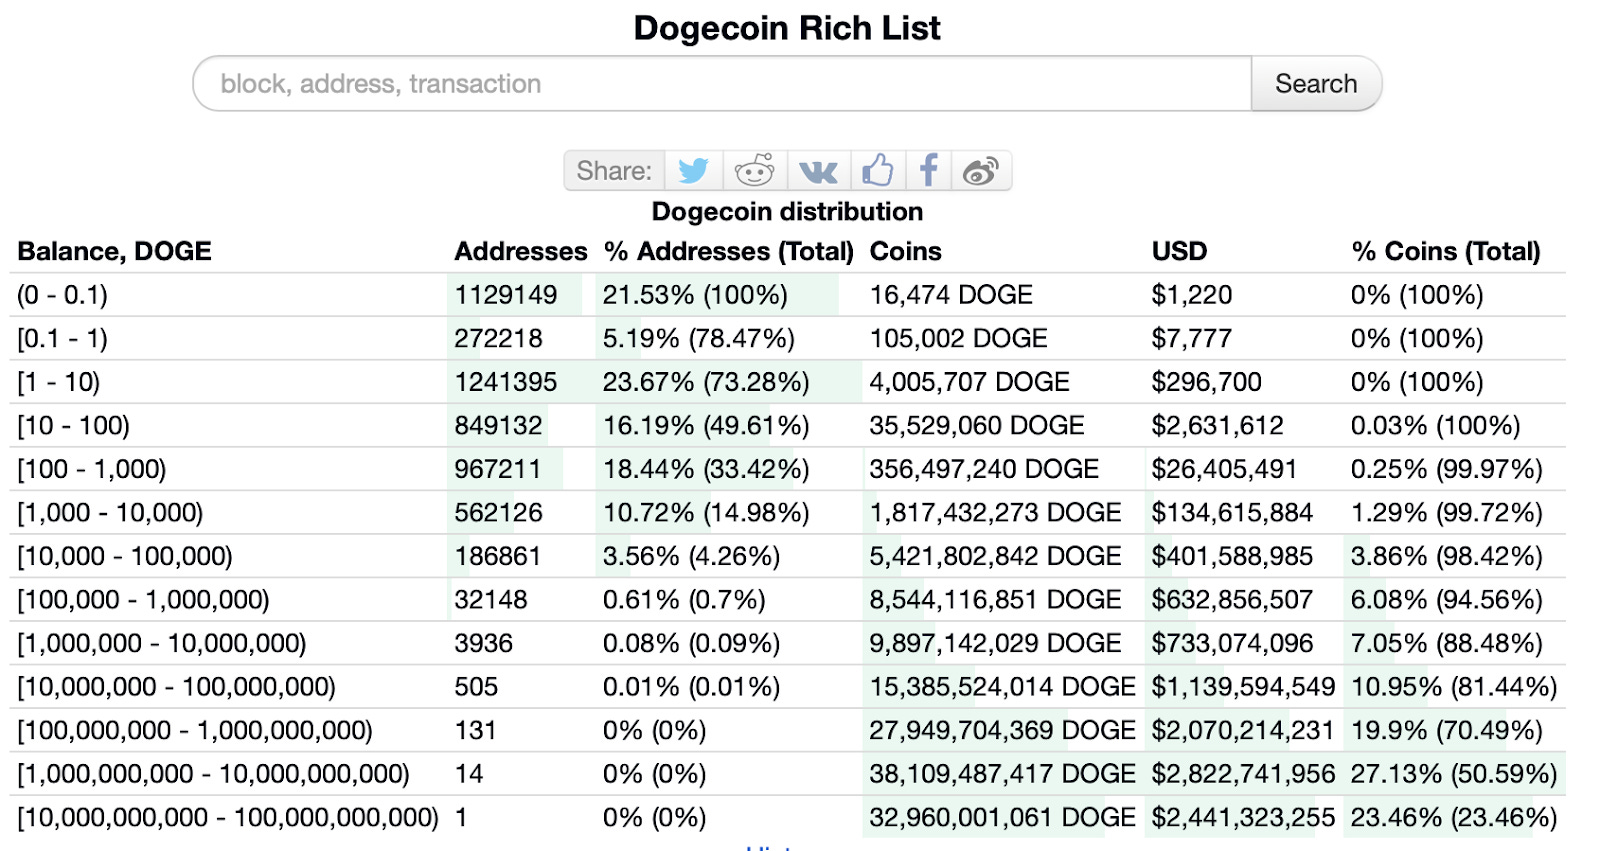This screenshot has height=851, width=1600.
Task: Click the 4,005,707 DOGE coins cell
Action: [x=969, y=382]
